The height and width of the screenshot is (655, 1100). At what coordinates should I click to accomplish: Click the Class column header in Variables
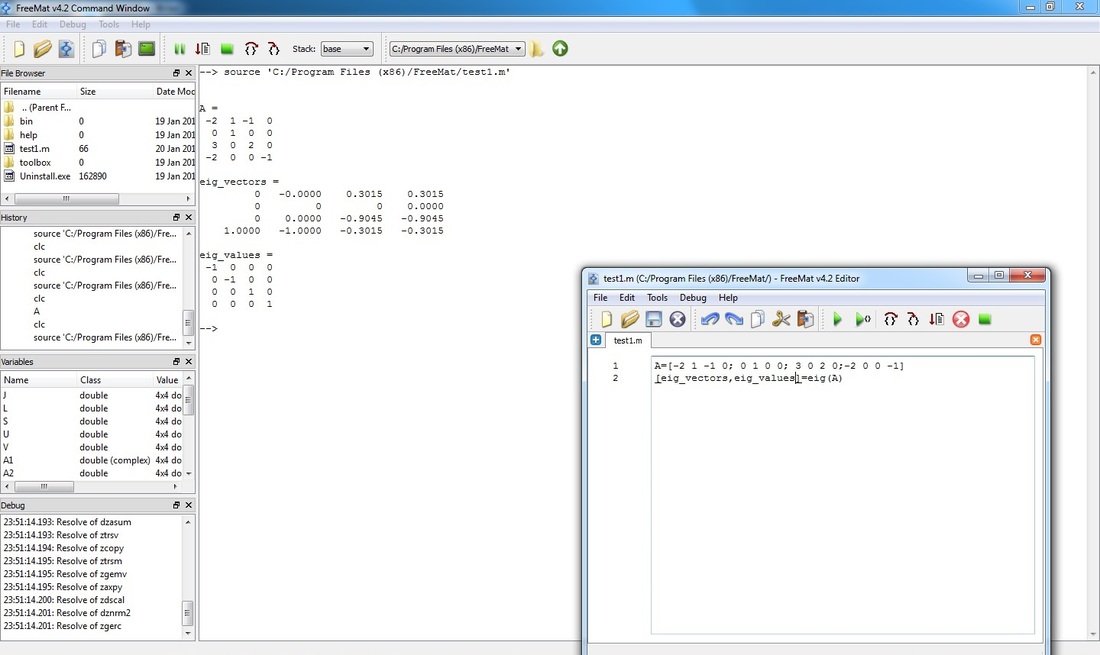[91, 380]
